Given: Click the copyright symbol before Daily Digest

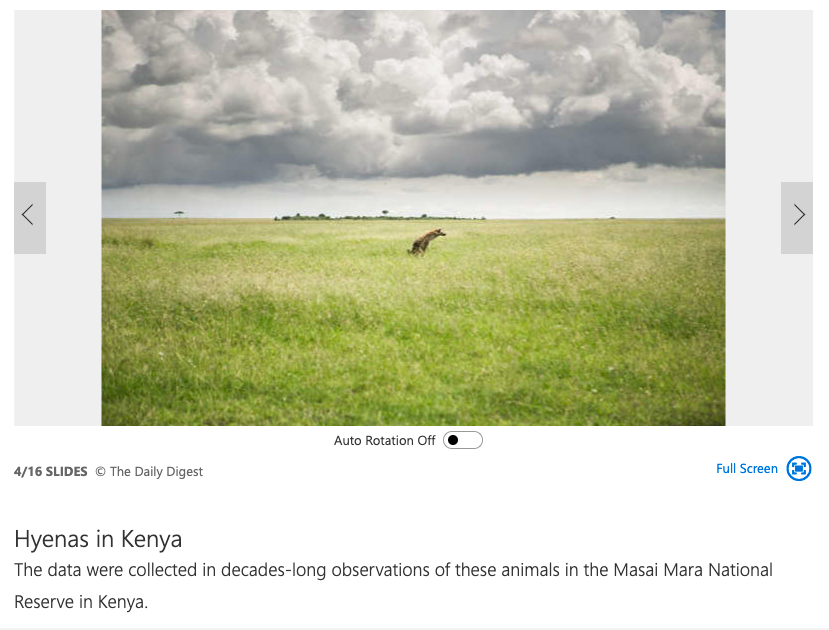Looking at the screenshot, I should [x=100, y=471].
